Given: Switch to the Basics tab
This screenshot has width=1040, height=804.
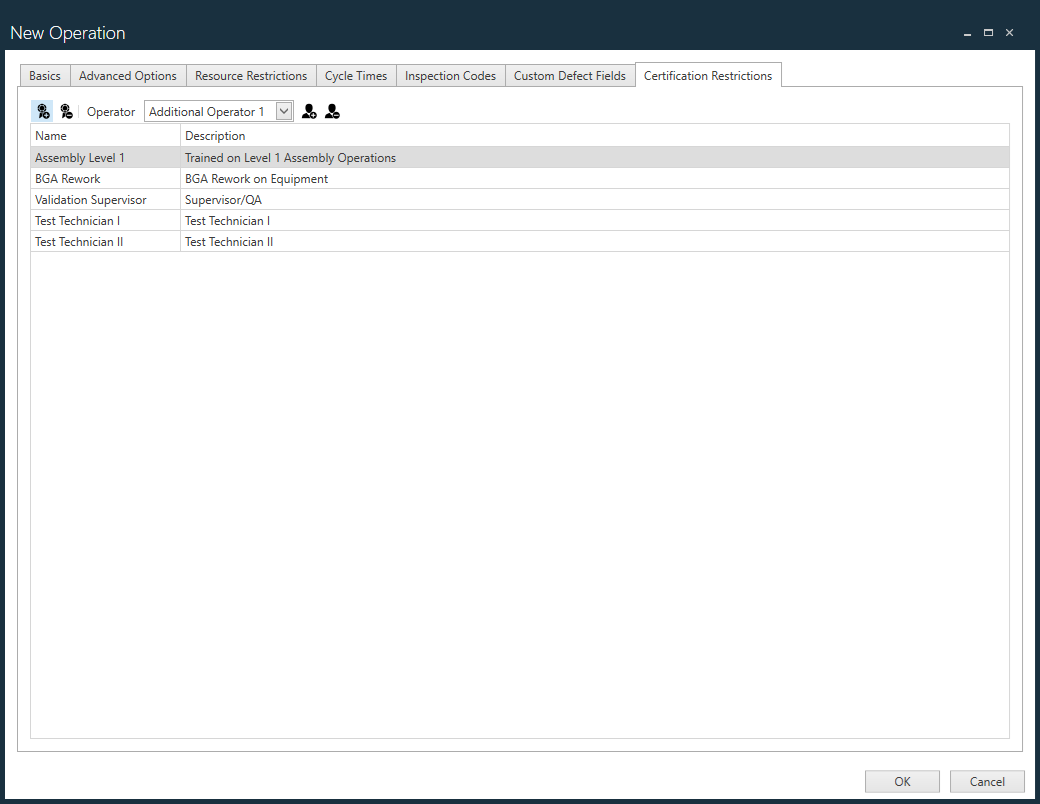Looking at the screenshot, I should [x=44, y=75].
